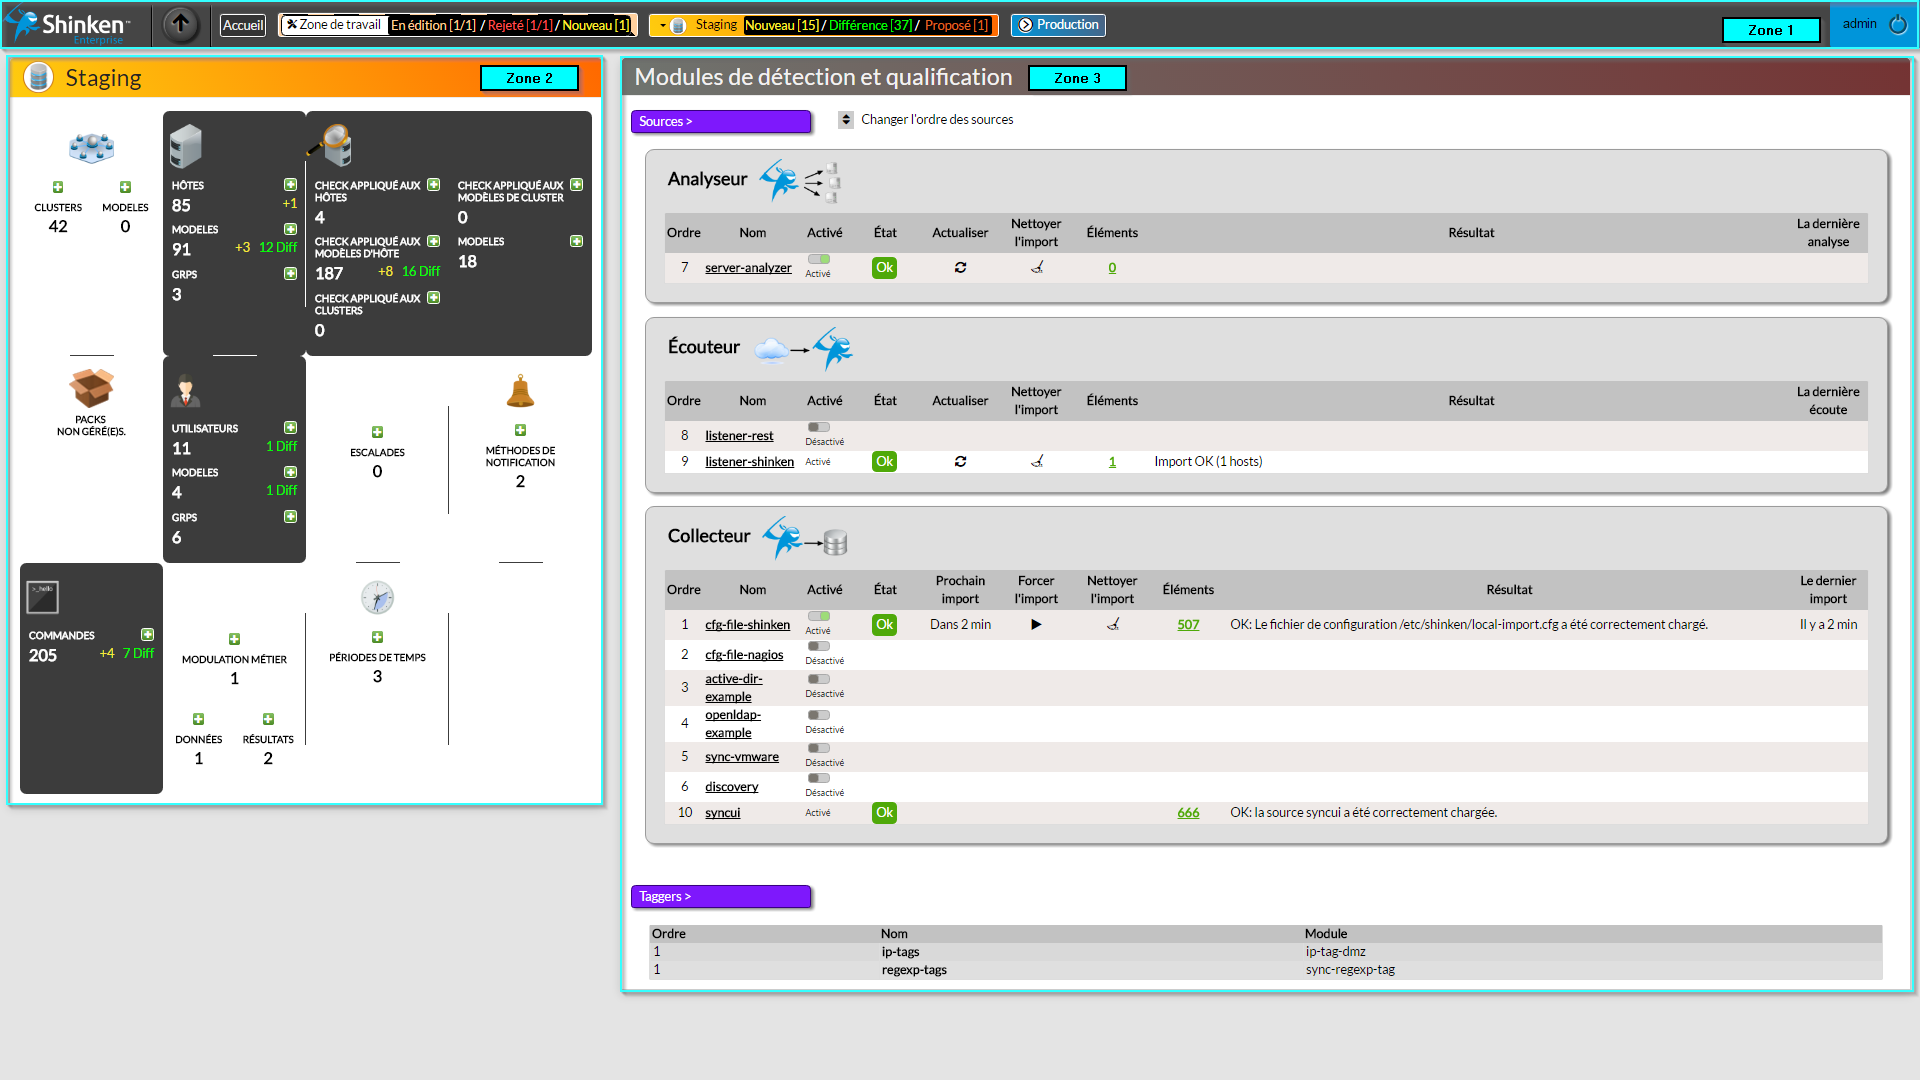
Task: Open the Production menu item
Action: [1058, 25]
